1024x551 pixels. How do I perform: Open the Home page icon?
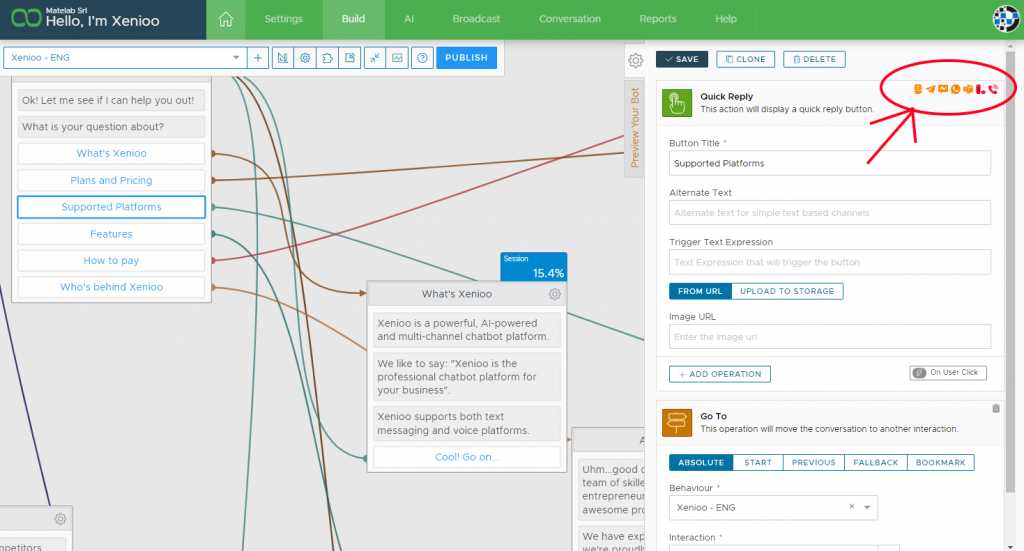click(x=225, y=19)
